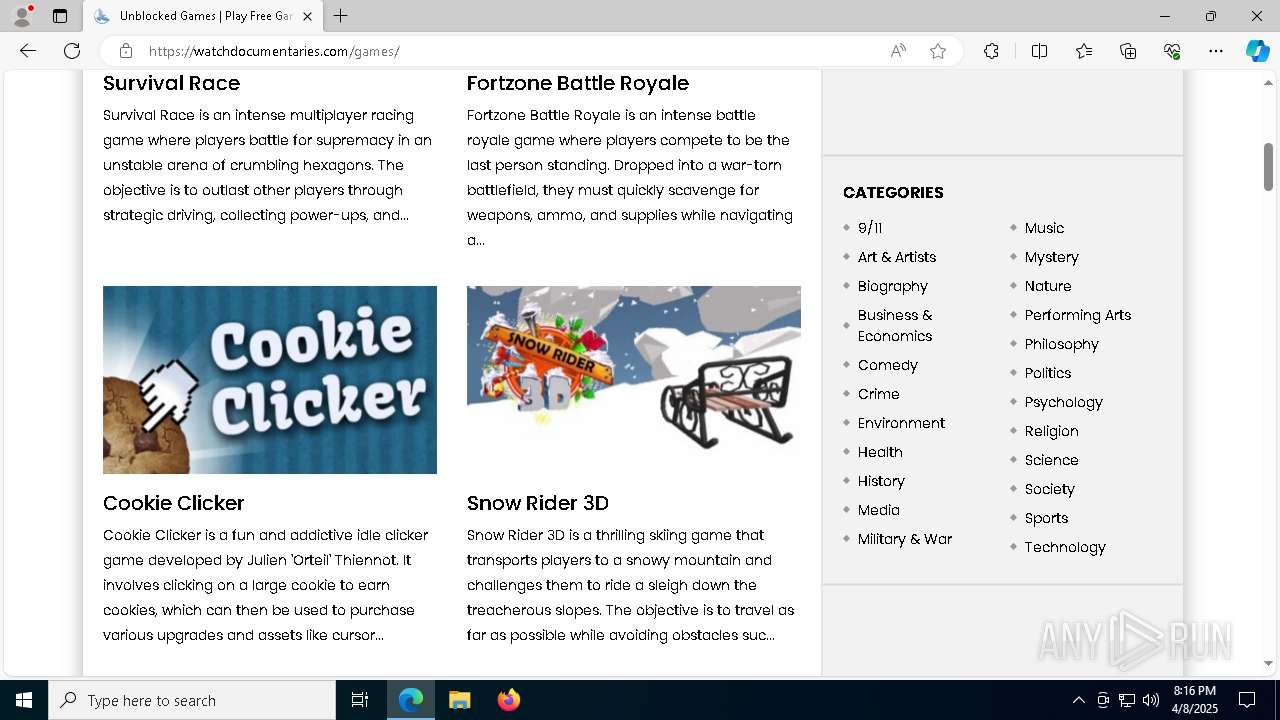Viewport: 1280px width, 720px height.
Task: View site information lock icon
Action: click(x=125, y=51)
